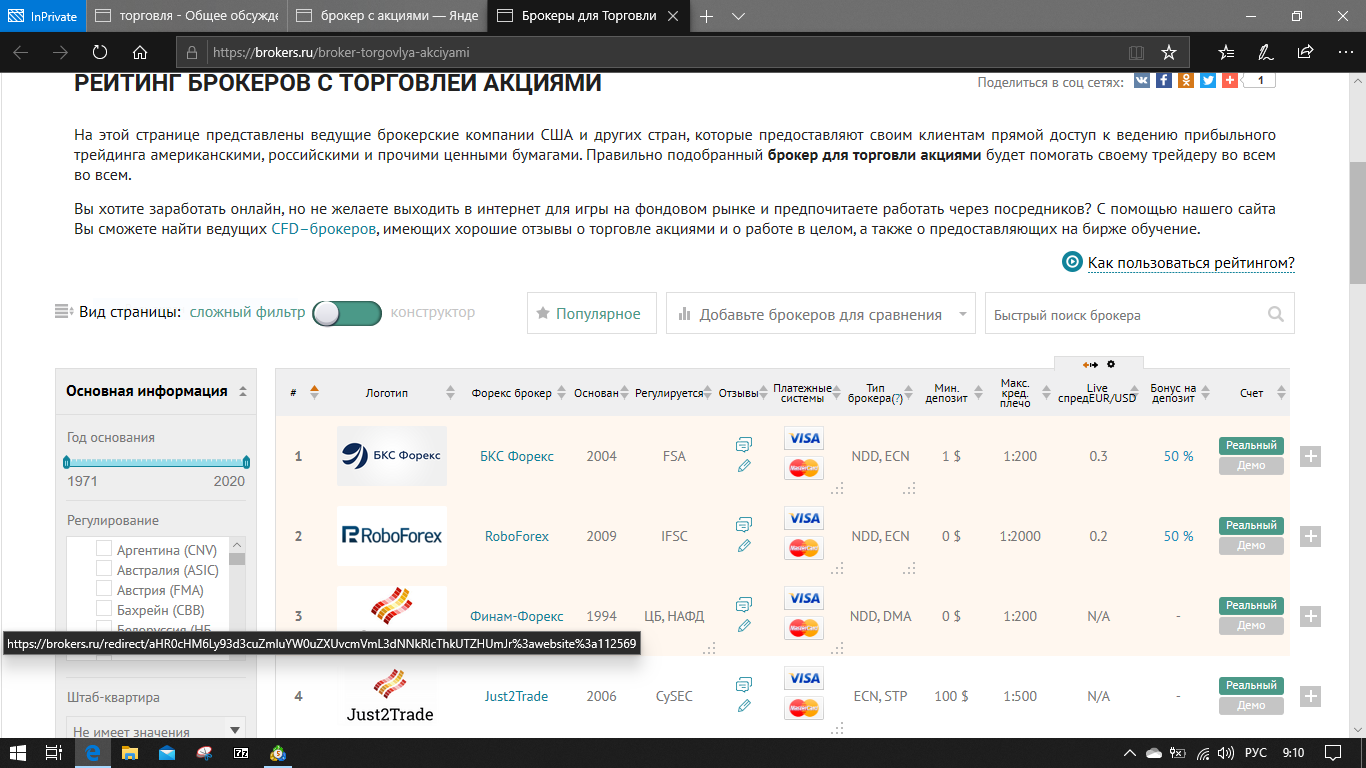Click the search magnifier icon in broker search
This screenshot has width=1366, height=768.
[x=1276, y=314]
